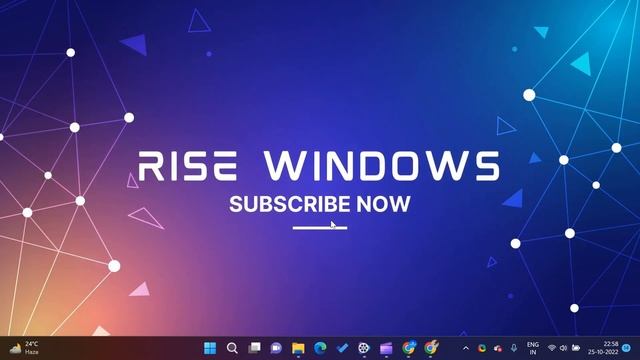Launch Teams Chat from taskbar
The width and height of the screenshot is (640, 360).
click(x=276, y=348)
